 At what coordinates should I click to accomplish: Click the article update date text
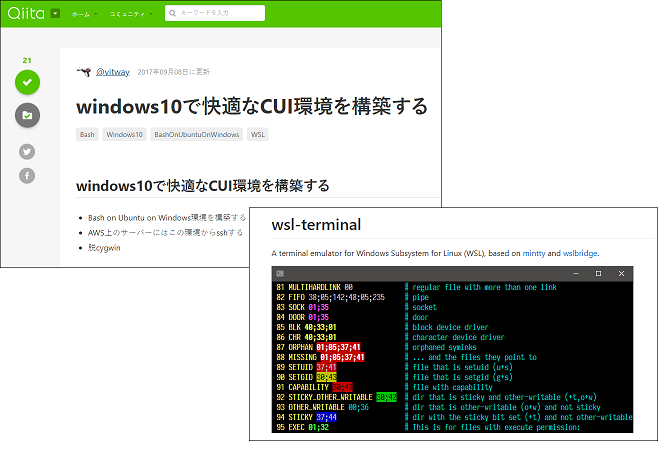point(173,72)
